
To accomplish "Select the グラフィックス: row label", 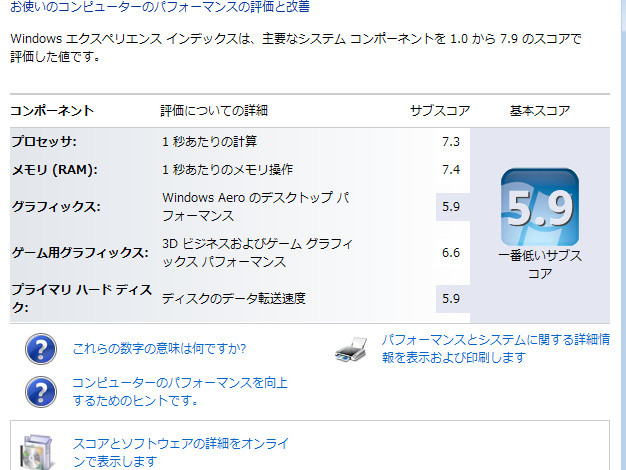I will coord(56,207).
